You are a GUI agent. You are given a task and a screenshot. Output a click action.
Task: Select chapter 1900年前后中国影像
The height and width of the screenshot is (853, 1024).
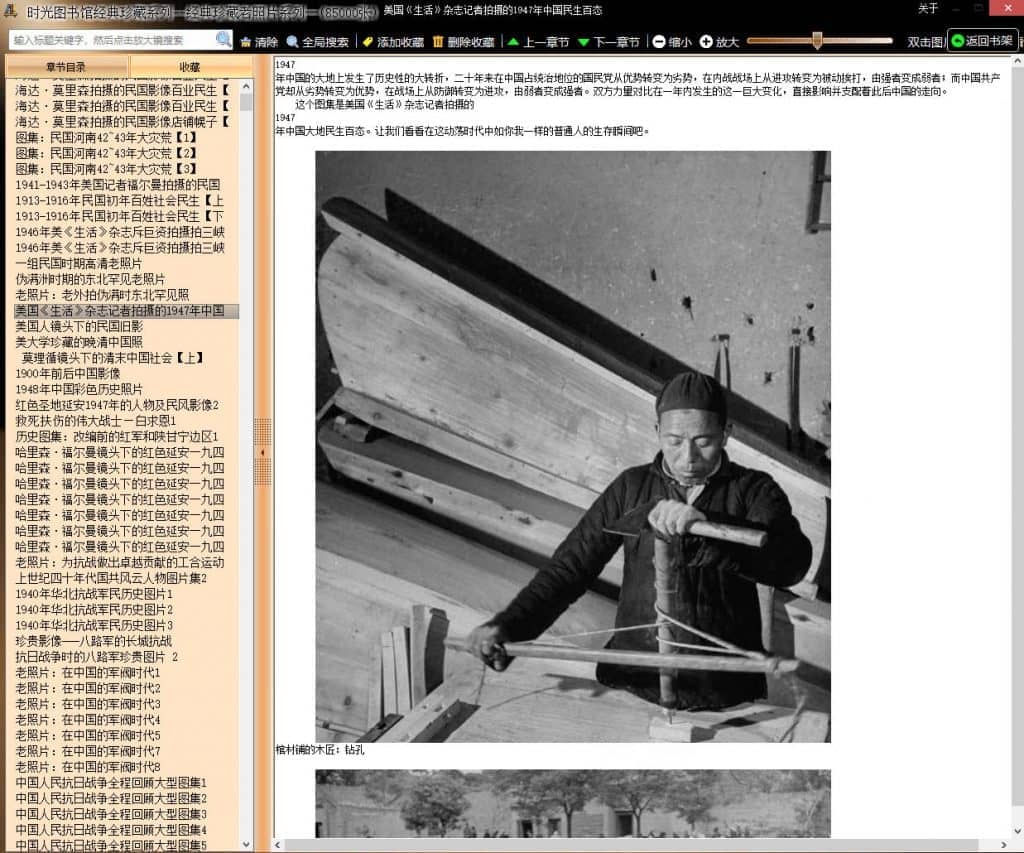point(67,373)
